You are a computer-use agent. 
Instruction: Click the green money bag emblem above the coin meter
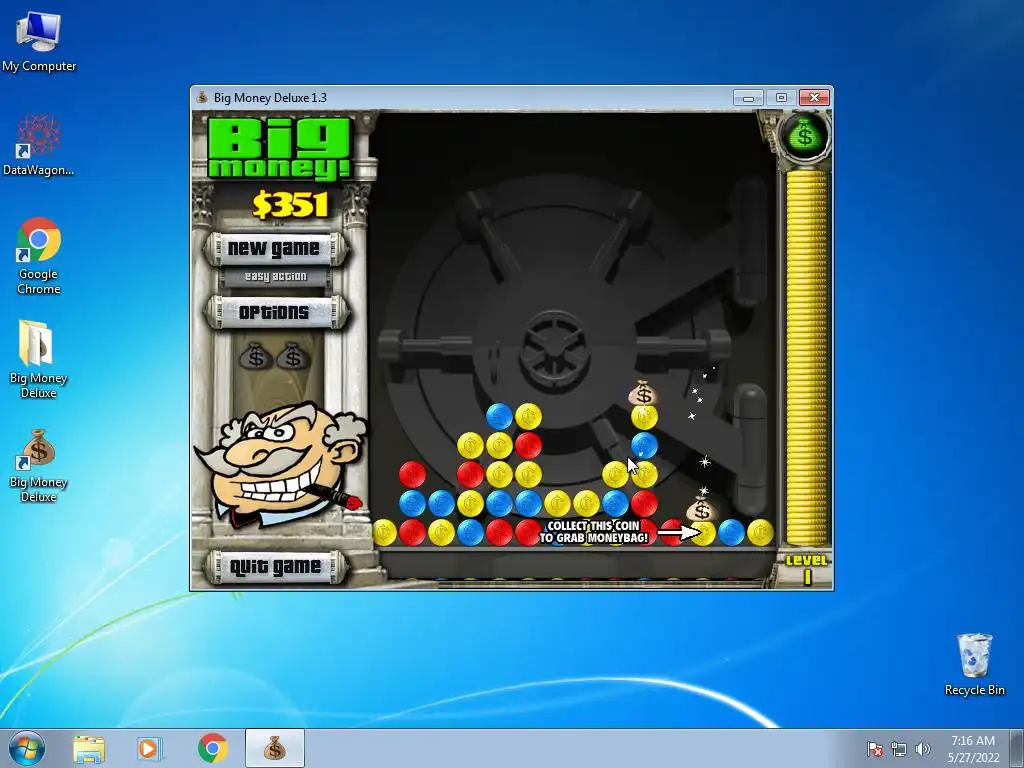click(805, 135)
